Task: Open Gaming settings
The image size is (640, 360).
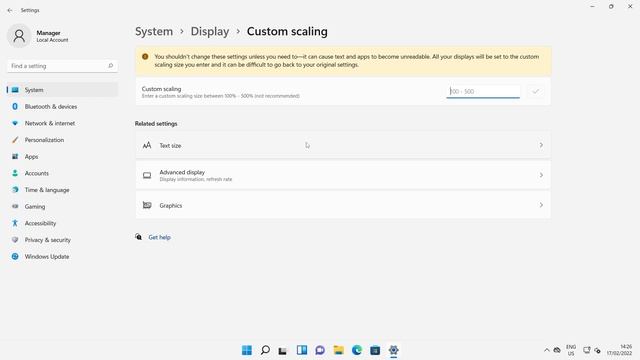Action: (x=62, y=207)
